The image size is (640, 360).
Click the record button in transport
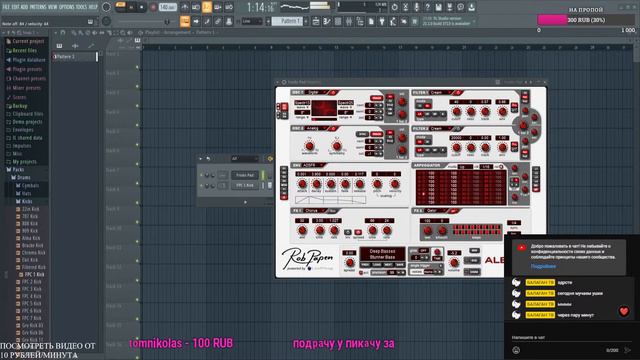tap(153, 7)
